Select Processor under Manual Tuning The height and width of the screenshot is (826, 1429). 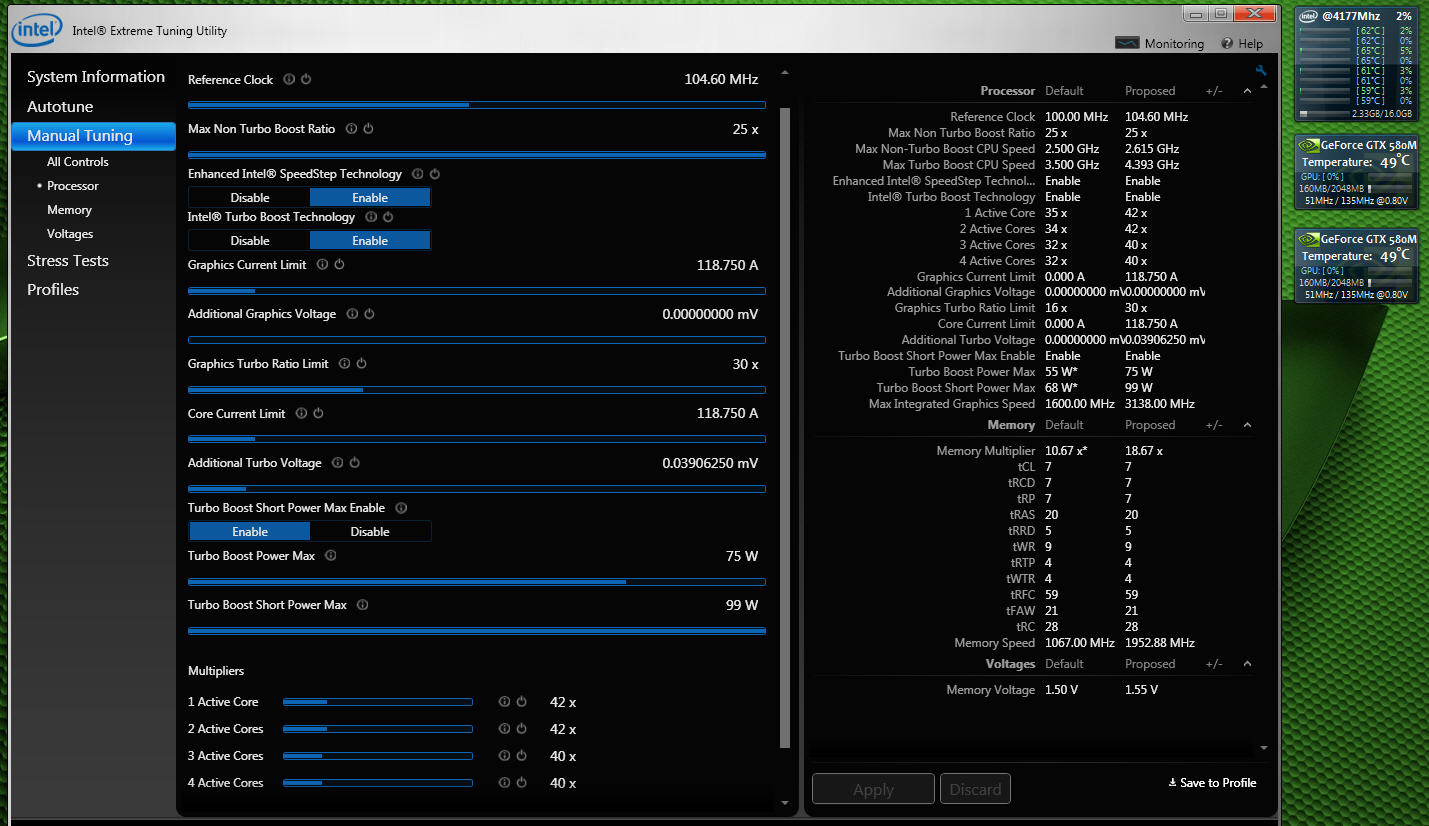(x=73, y=186)
